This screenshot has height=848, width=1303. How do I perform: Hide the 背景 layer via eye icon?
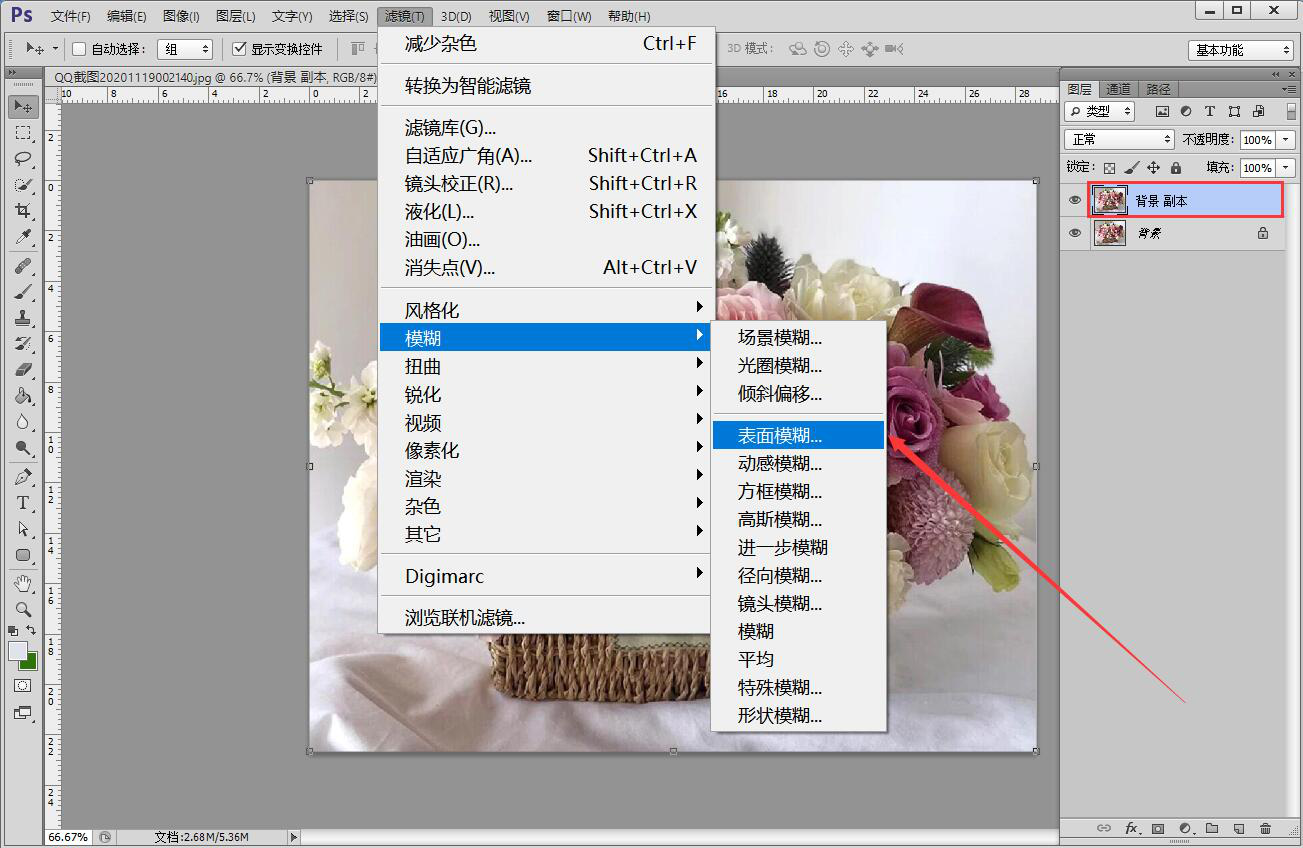click(1075, 233)
